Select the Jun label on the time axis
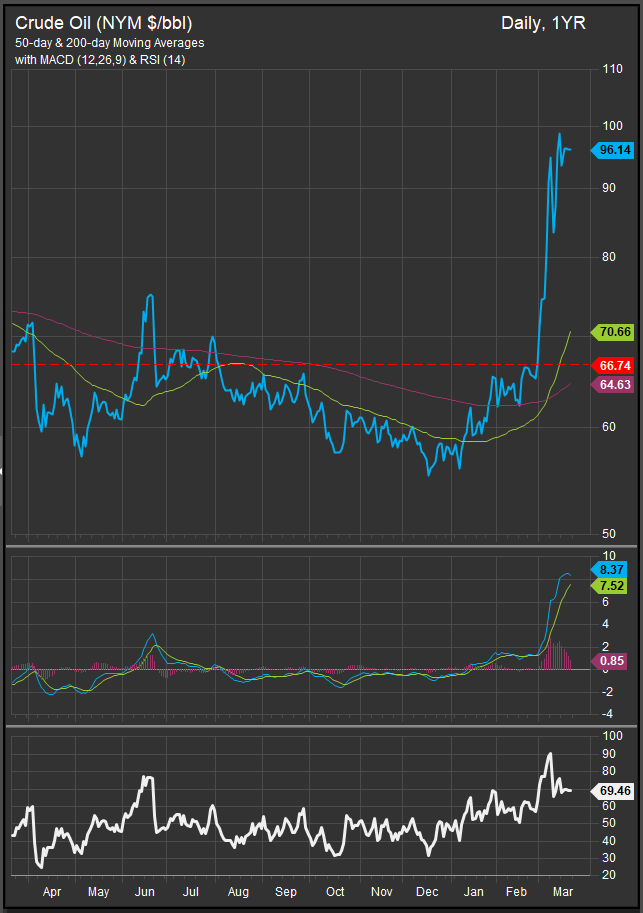 pos(145,891)
